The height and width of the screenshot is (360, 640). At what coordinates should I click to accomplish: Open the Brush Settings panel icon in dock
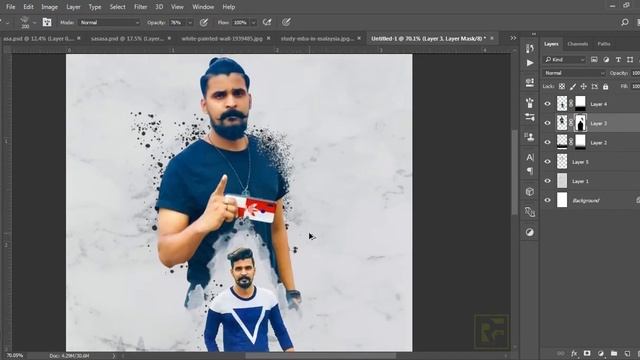pos(530,117)
